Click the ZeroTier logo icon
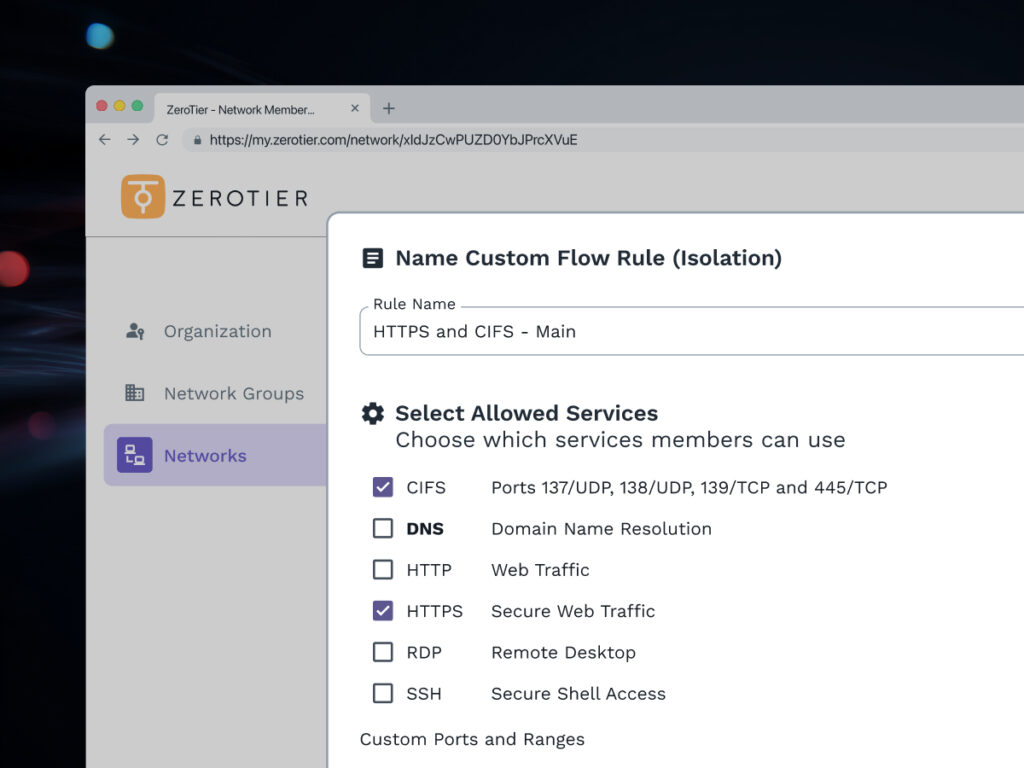Viewport: 1024px width, 768px height. pyautogui.click(x=143, y=197)
